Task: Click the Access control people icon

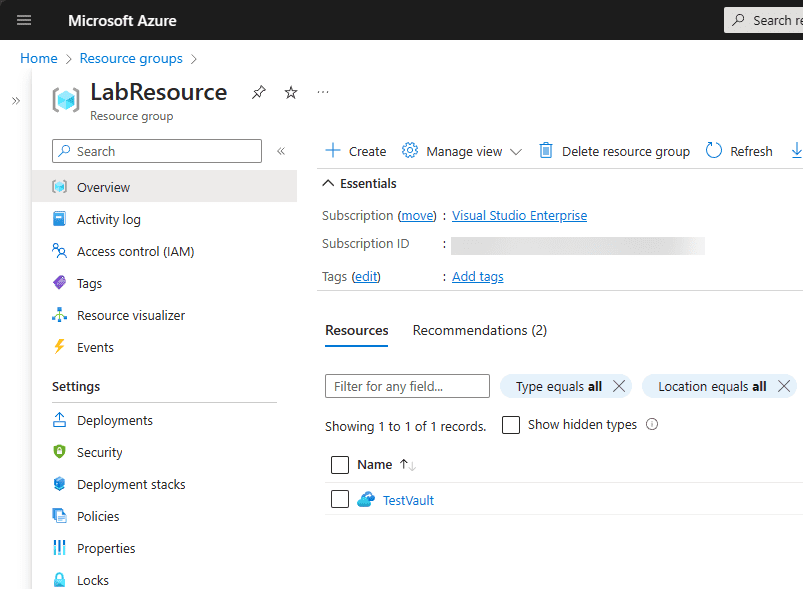Action: coord(59,251)
